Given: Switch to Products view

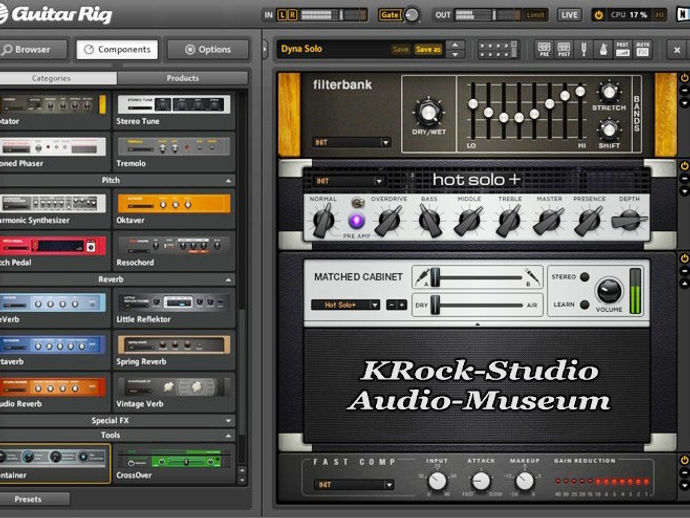Looking at the screenshot, I should click(182, 78).
